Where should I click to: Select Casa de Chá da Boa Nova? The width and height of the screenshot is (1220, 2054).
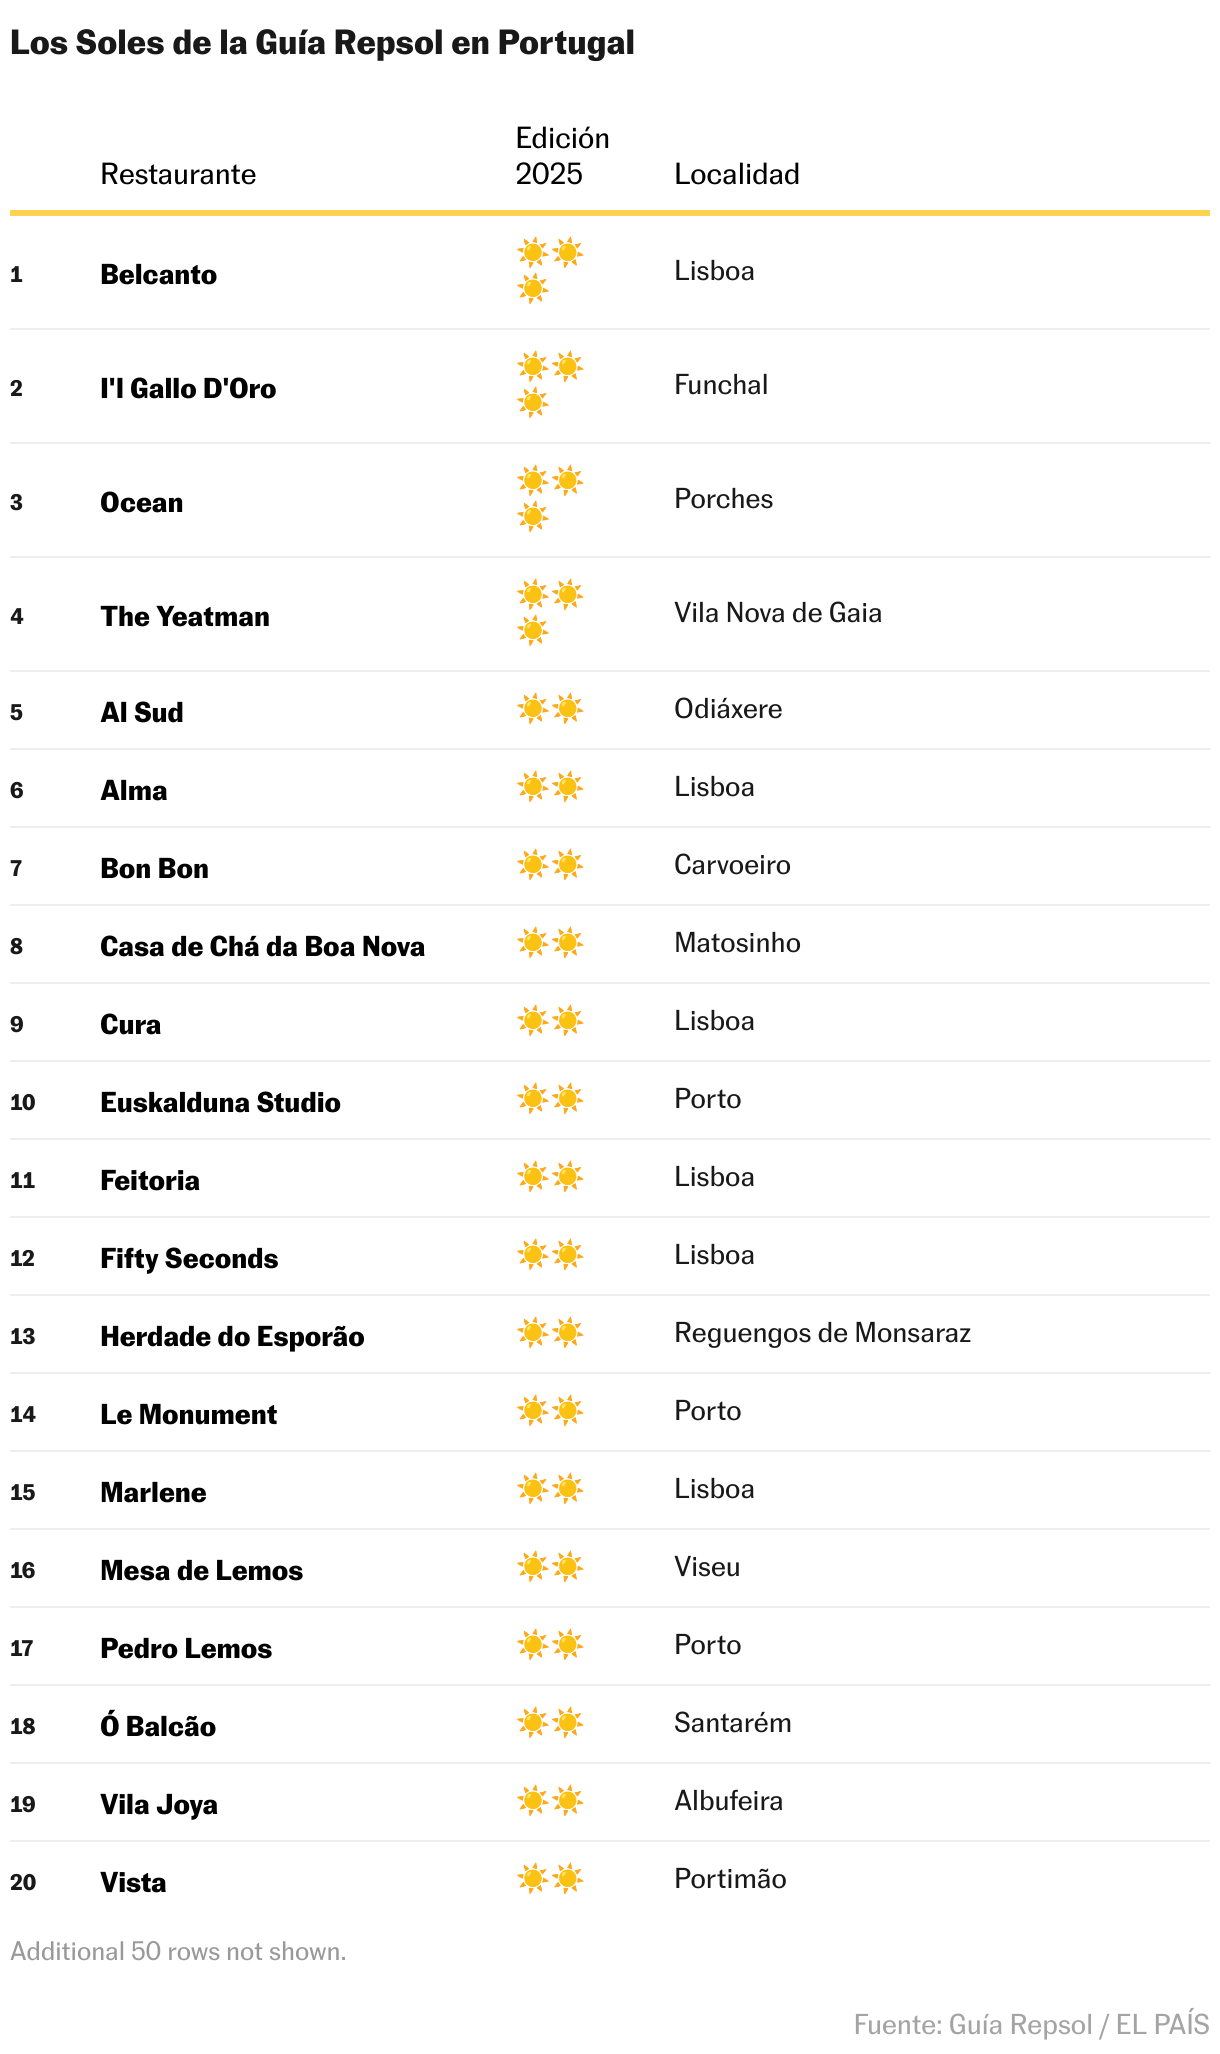262,946
